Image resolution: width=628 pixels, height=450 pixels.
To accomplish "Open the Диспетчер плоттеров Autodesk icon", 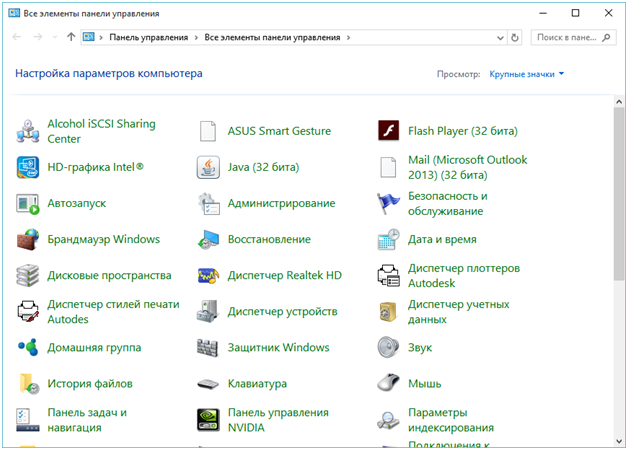I will (x=388, y=275).
